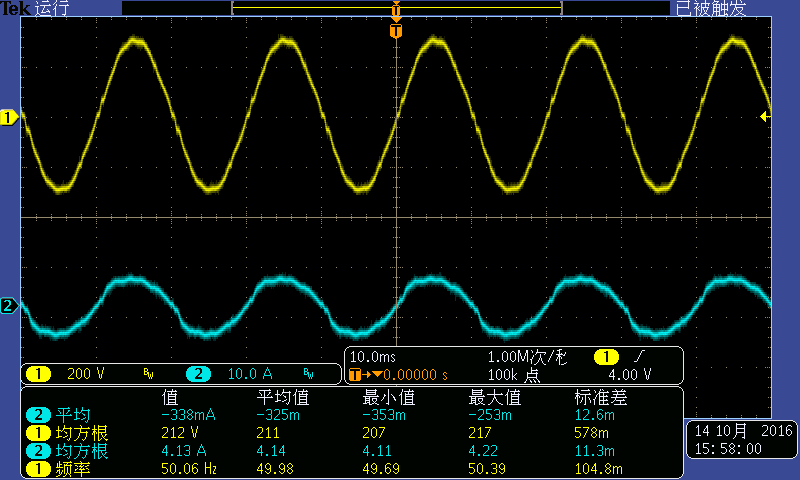Click the 10.0ms horizontal scale readout
Screen dimensions: 800x480
point(372,357)
